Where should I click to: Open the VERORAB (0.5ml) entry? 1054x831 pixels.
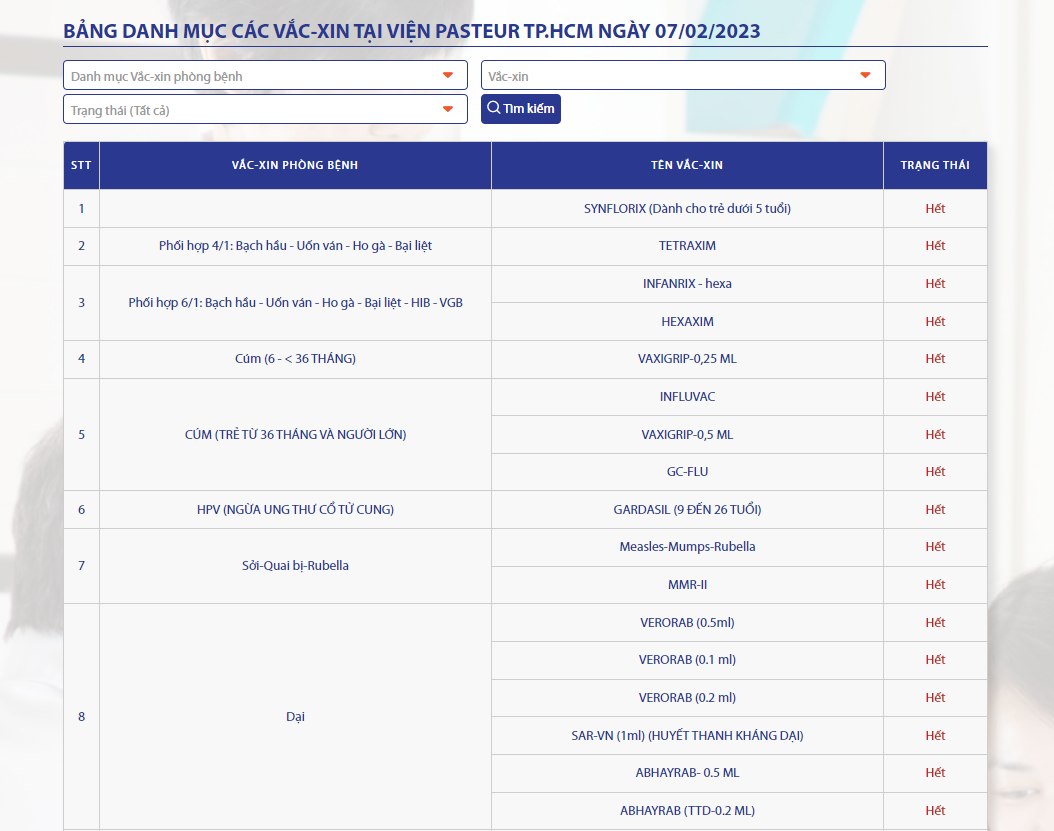pyautogui.click(x=687, y=622)
